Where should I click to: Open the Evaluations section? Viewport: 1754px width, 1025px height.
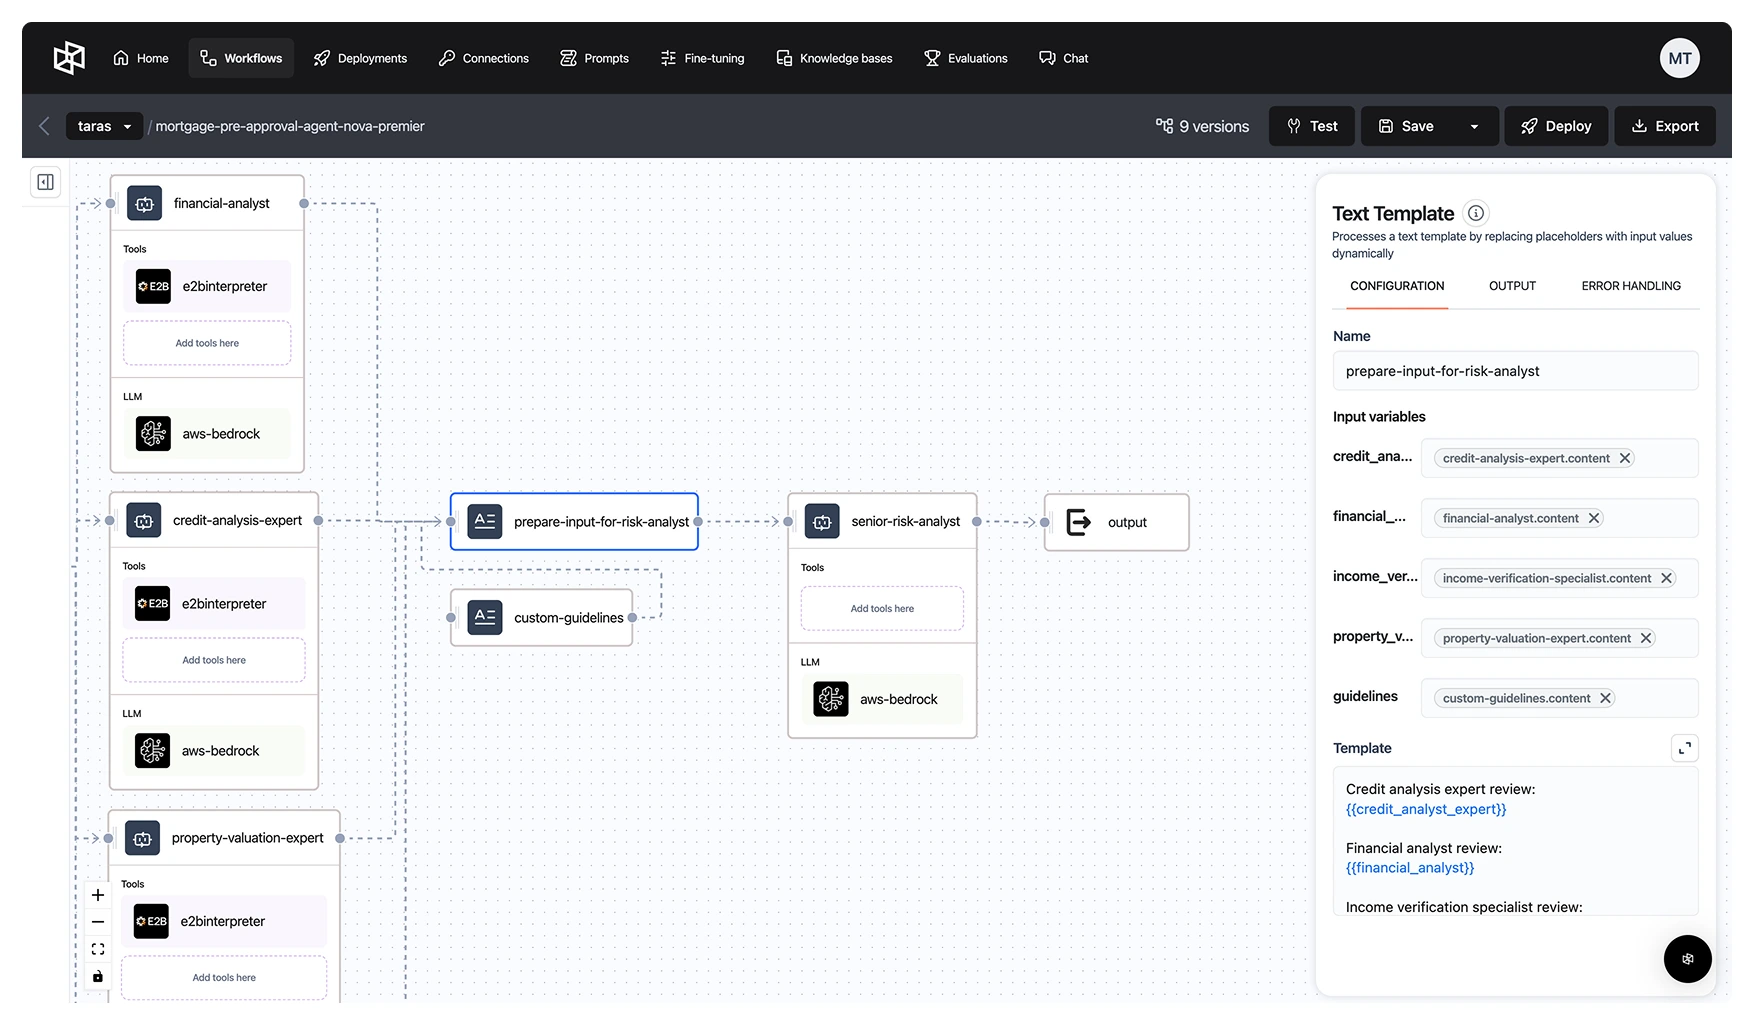966,58
